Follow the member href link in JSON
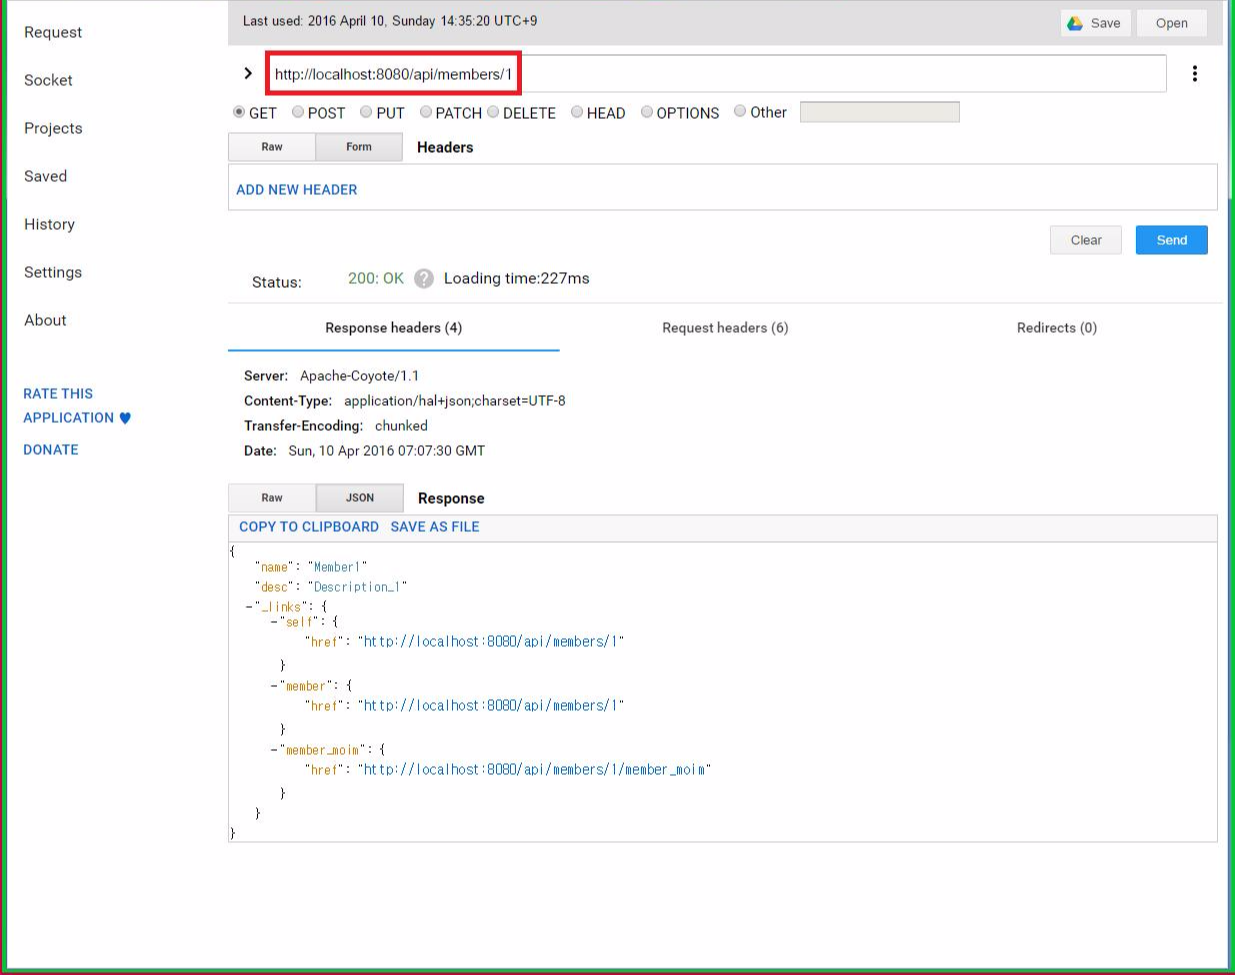This screenshot has width=1235, height=975. [x=491, y=706]
